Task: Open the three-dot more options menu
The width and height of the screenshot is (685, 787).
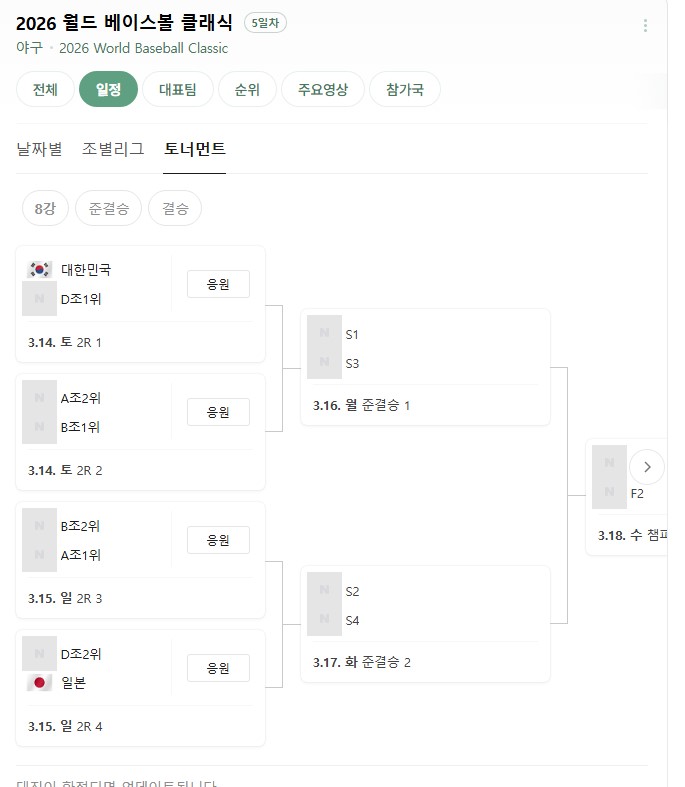Action: tap(645, 26)
